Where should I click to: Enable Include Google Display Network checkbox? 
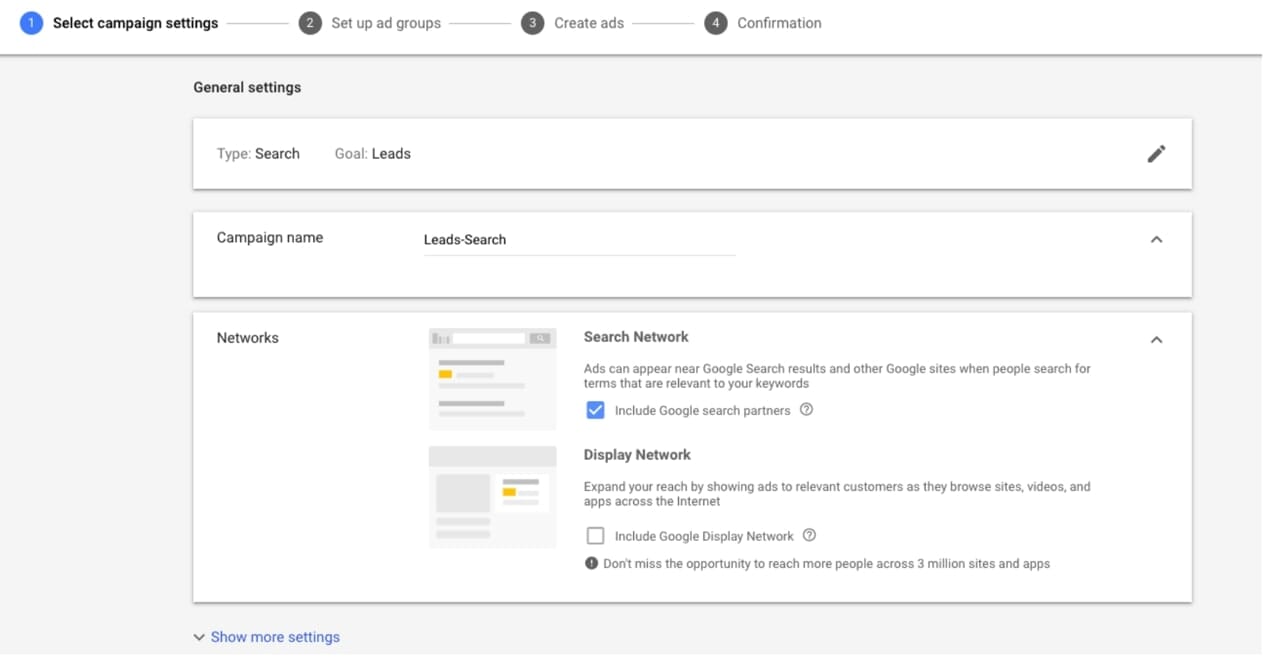click(x=596, y=535)
